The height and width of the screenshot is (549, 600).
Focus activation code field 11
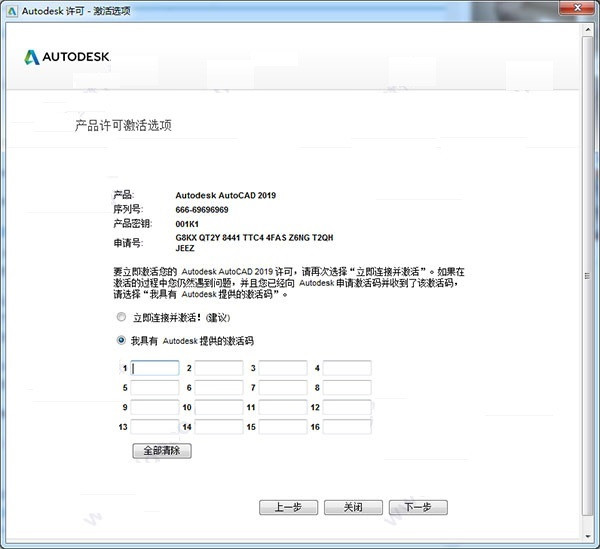tap(283, 407)
